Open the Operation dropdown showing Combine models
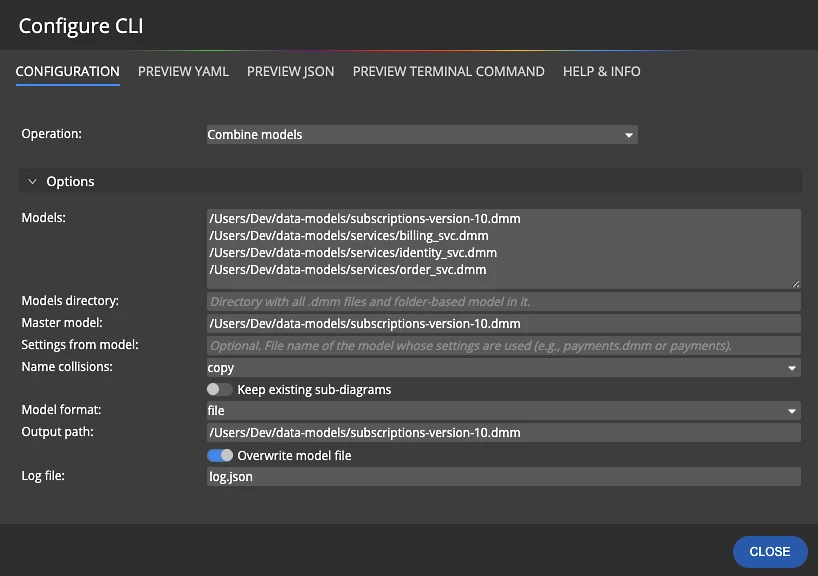818x576 pixels. tap(422, 135)
